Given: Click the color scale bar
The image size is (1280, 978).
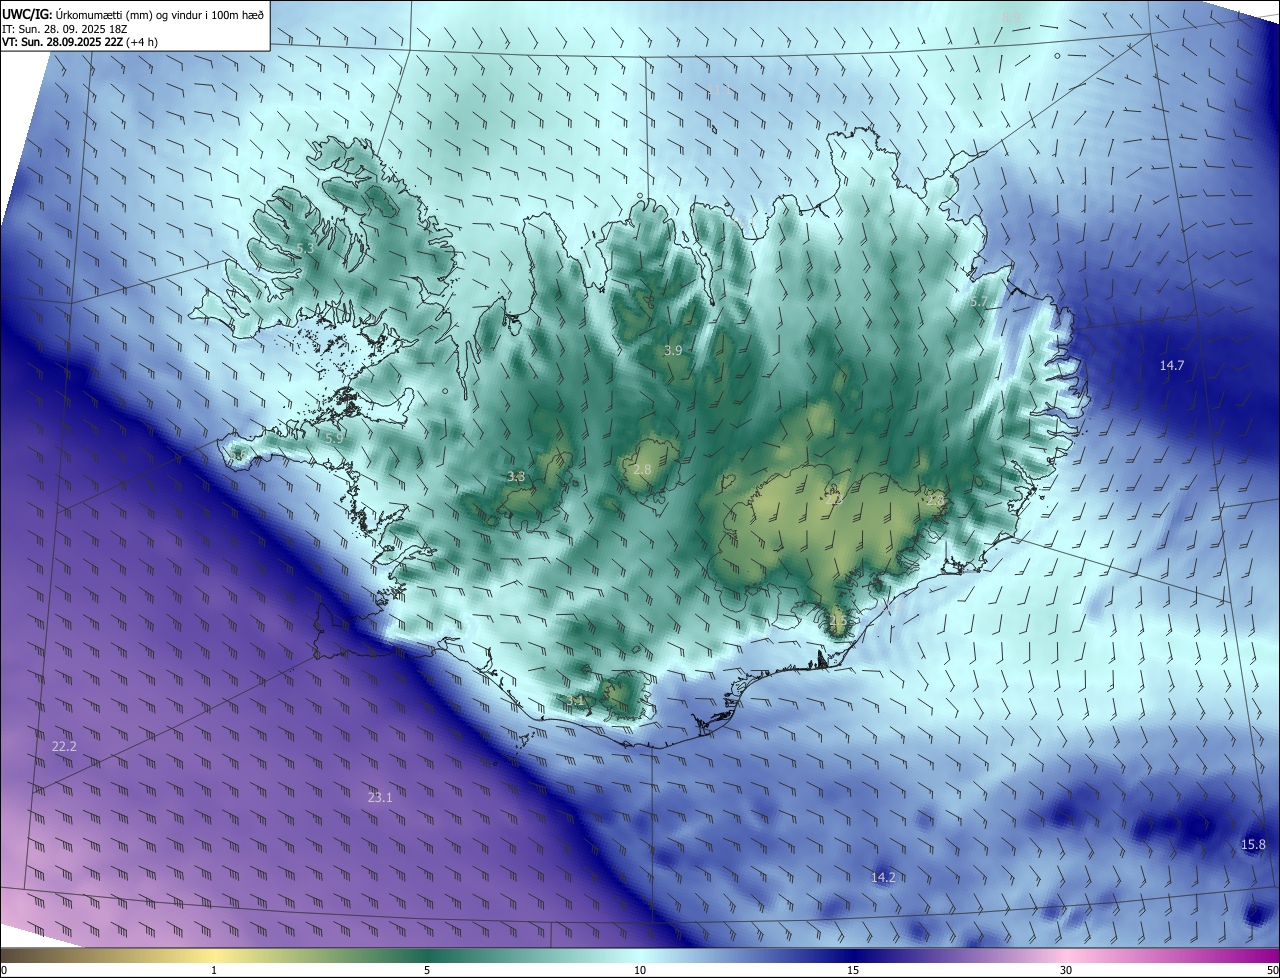Looking at the screenshot, I should click(640, 955).
